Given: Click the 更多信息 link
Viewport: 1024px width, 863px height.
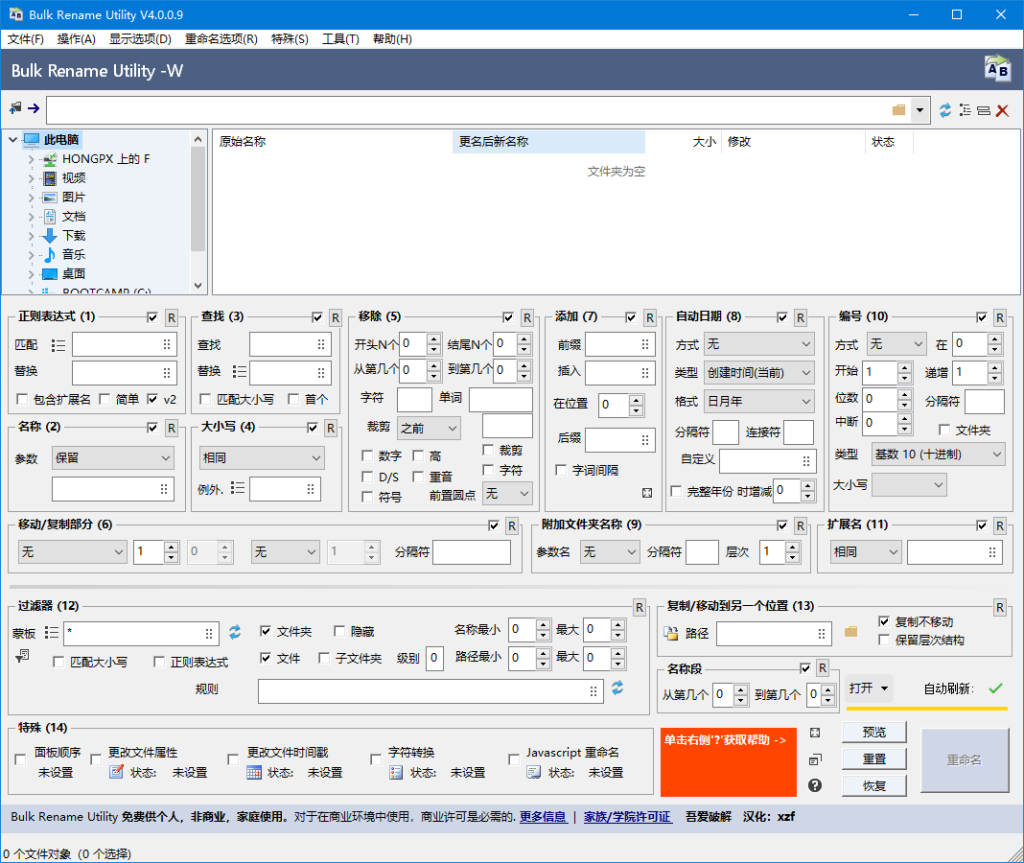Looking at the screenshot, I should pos(543,817).
